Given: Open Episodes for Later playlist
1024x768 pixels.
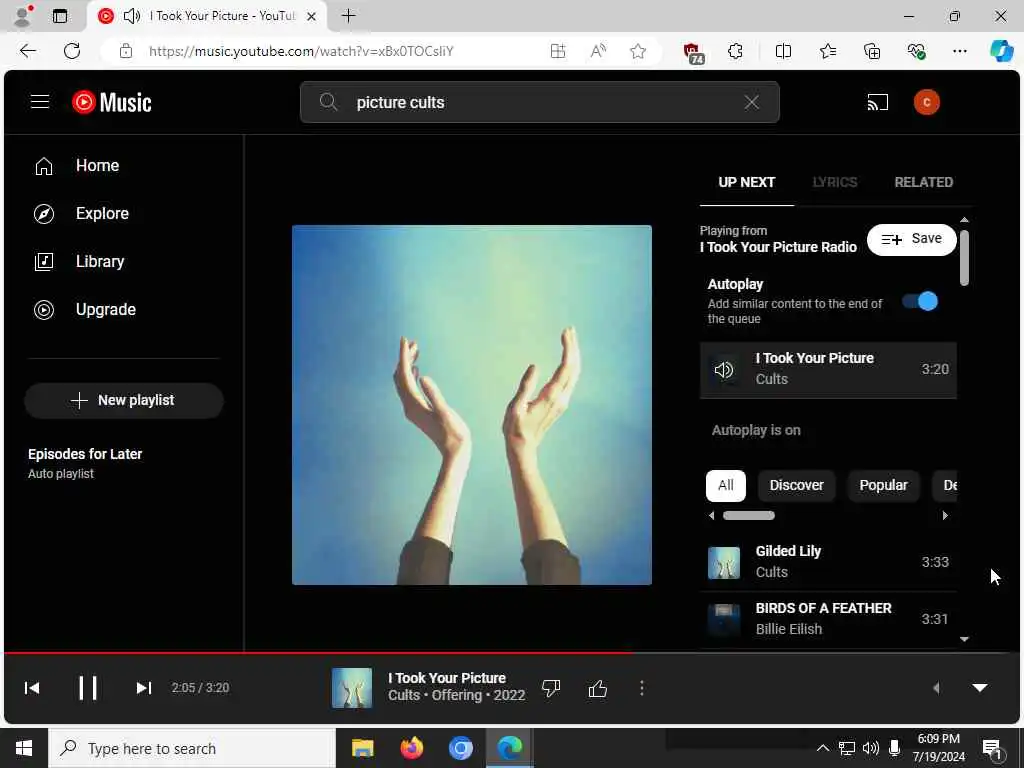Looking at the screenshot, I should (x=85, y=463).
